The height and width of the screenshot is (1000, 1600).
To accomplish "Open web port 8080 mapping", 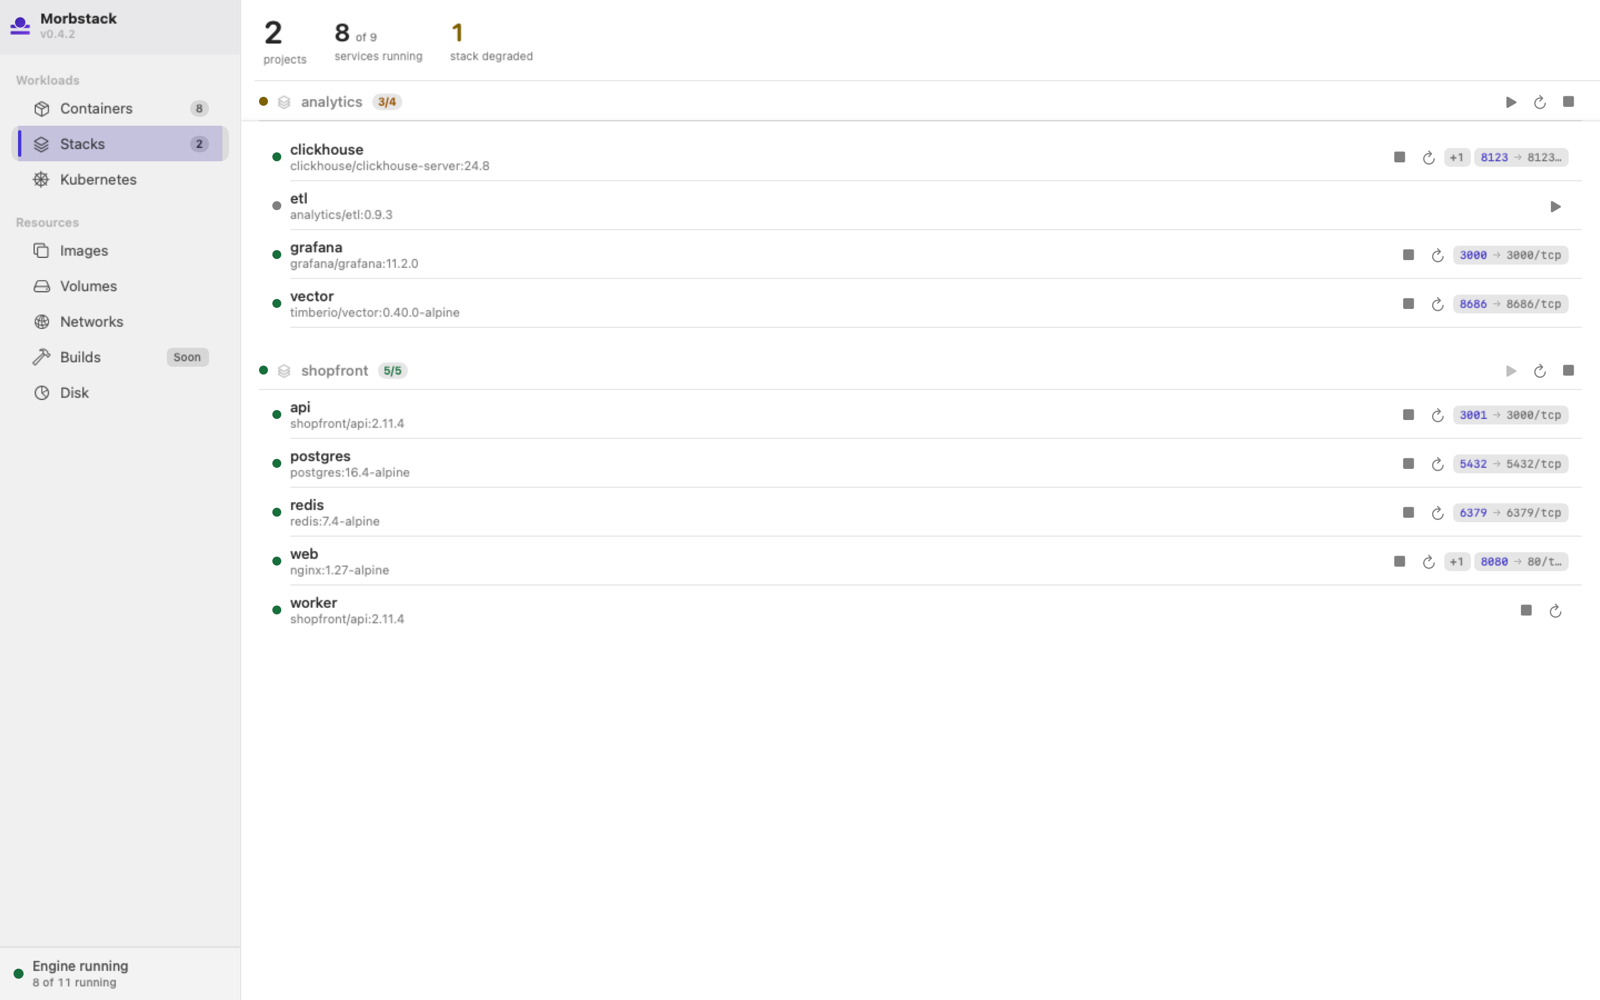I will [x=1521, y=563].
